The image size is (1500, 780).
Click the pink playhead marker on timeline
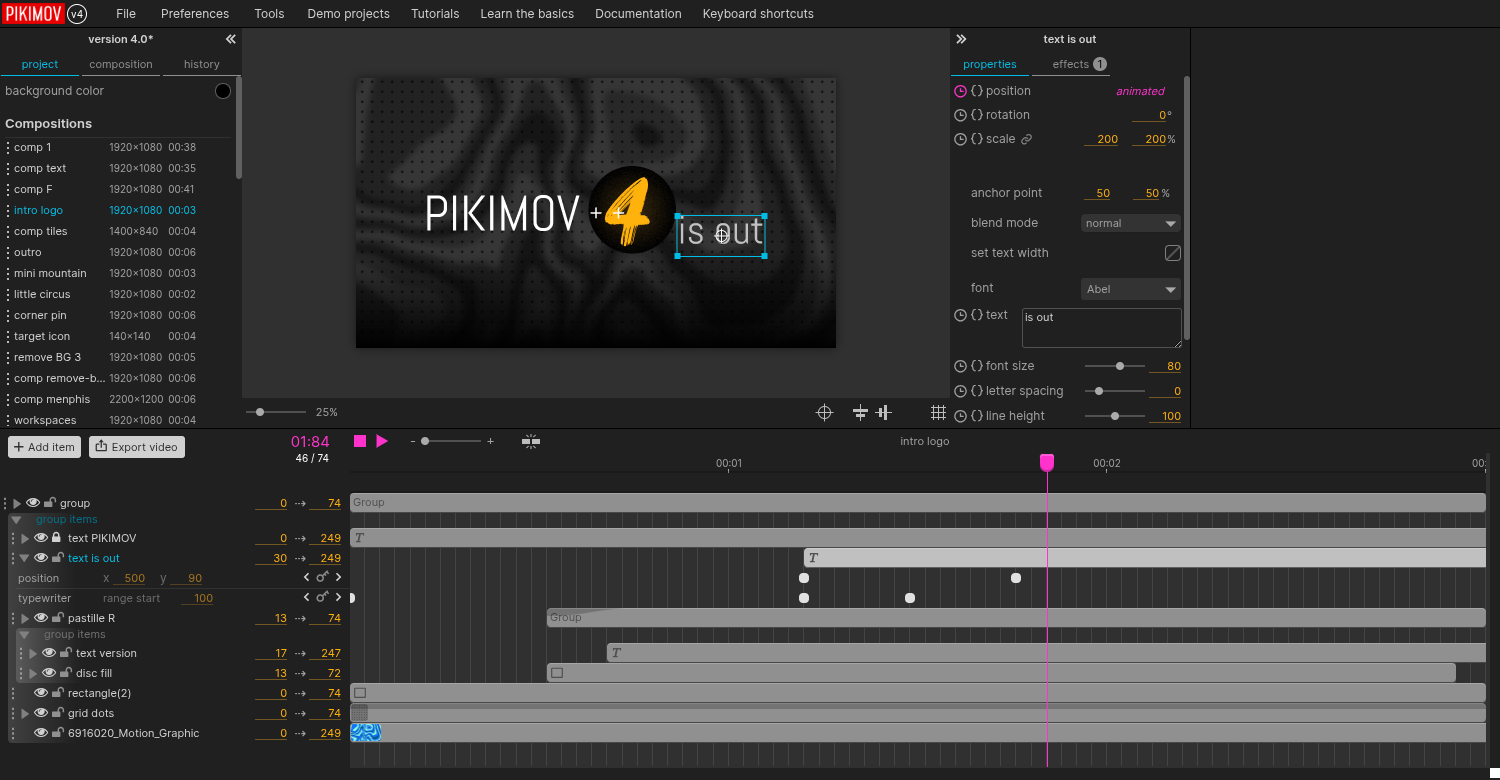[1047, 462]
